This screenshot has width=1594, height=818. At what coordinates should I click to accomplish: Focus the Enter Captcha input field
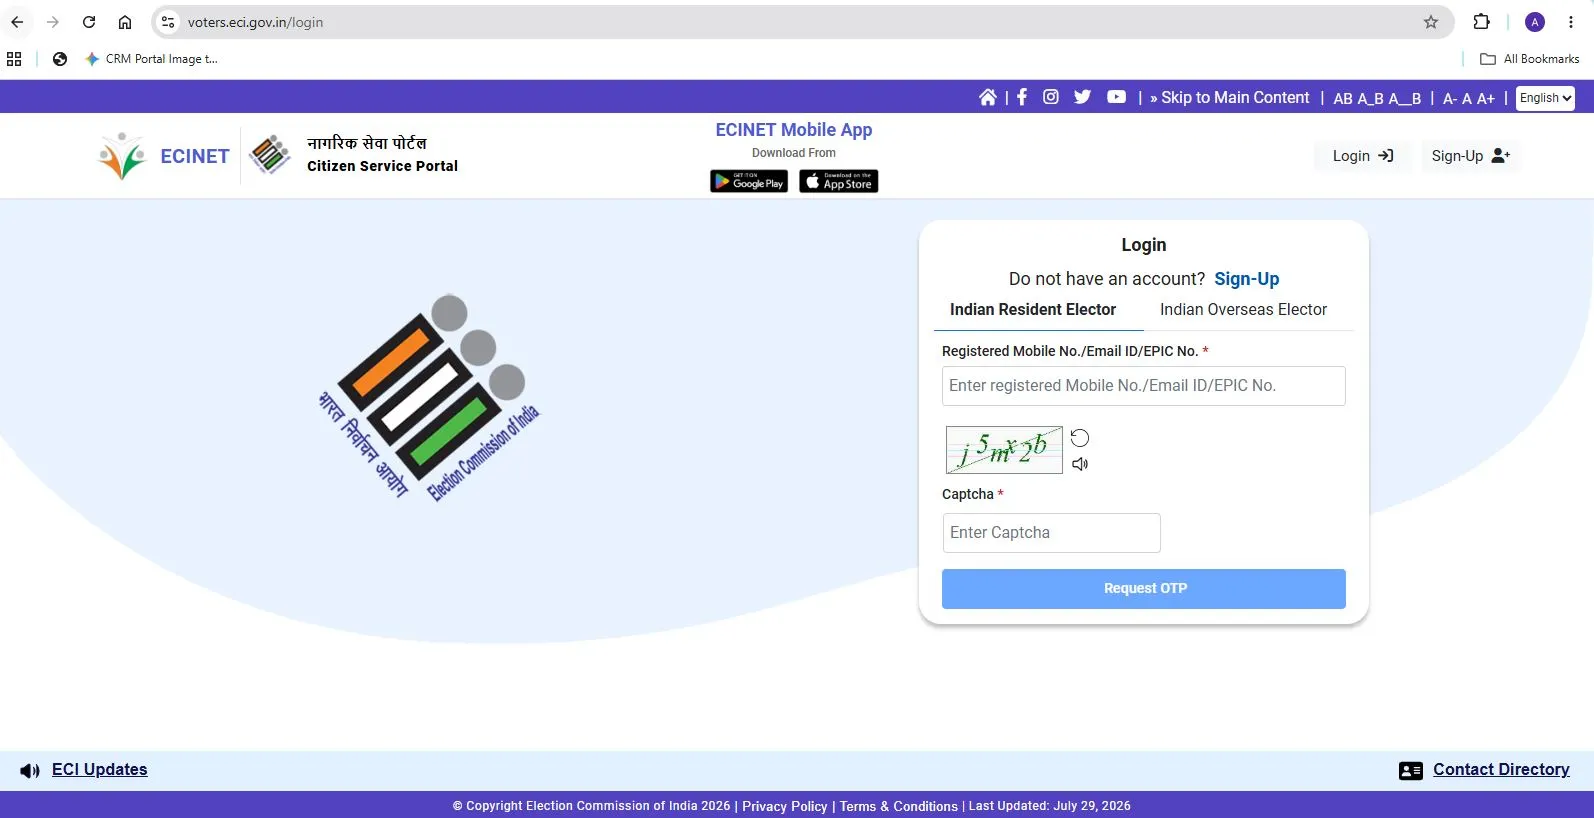click(1051, 533)
